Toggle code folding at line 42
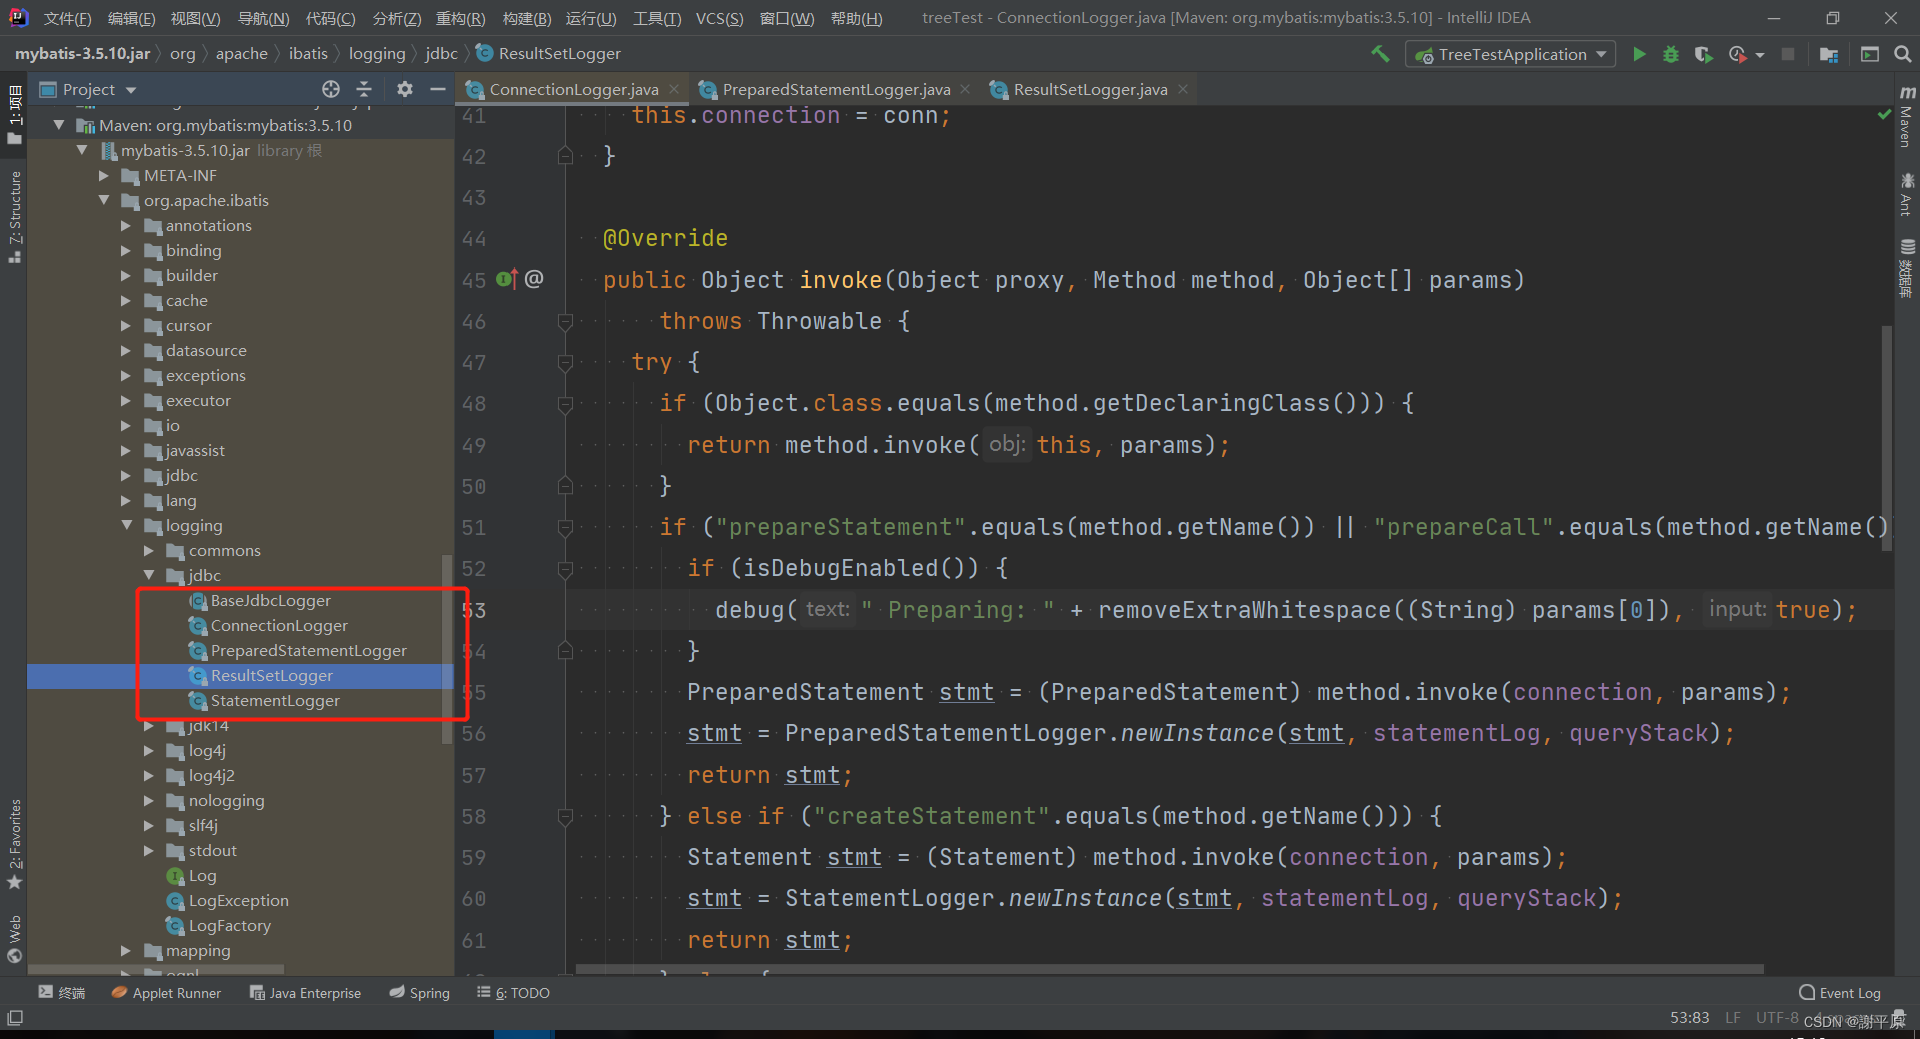Viewport: 1920px width, 1039px height. (x=565, y=156)
